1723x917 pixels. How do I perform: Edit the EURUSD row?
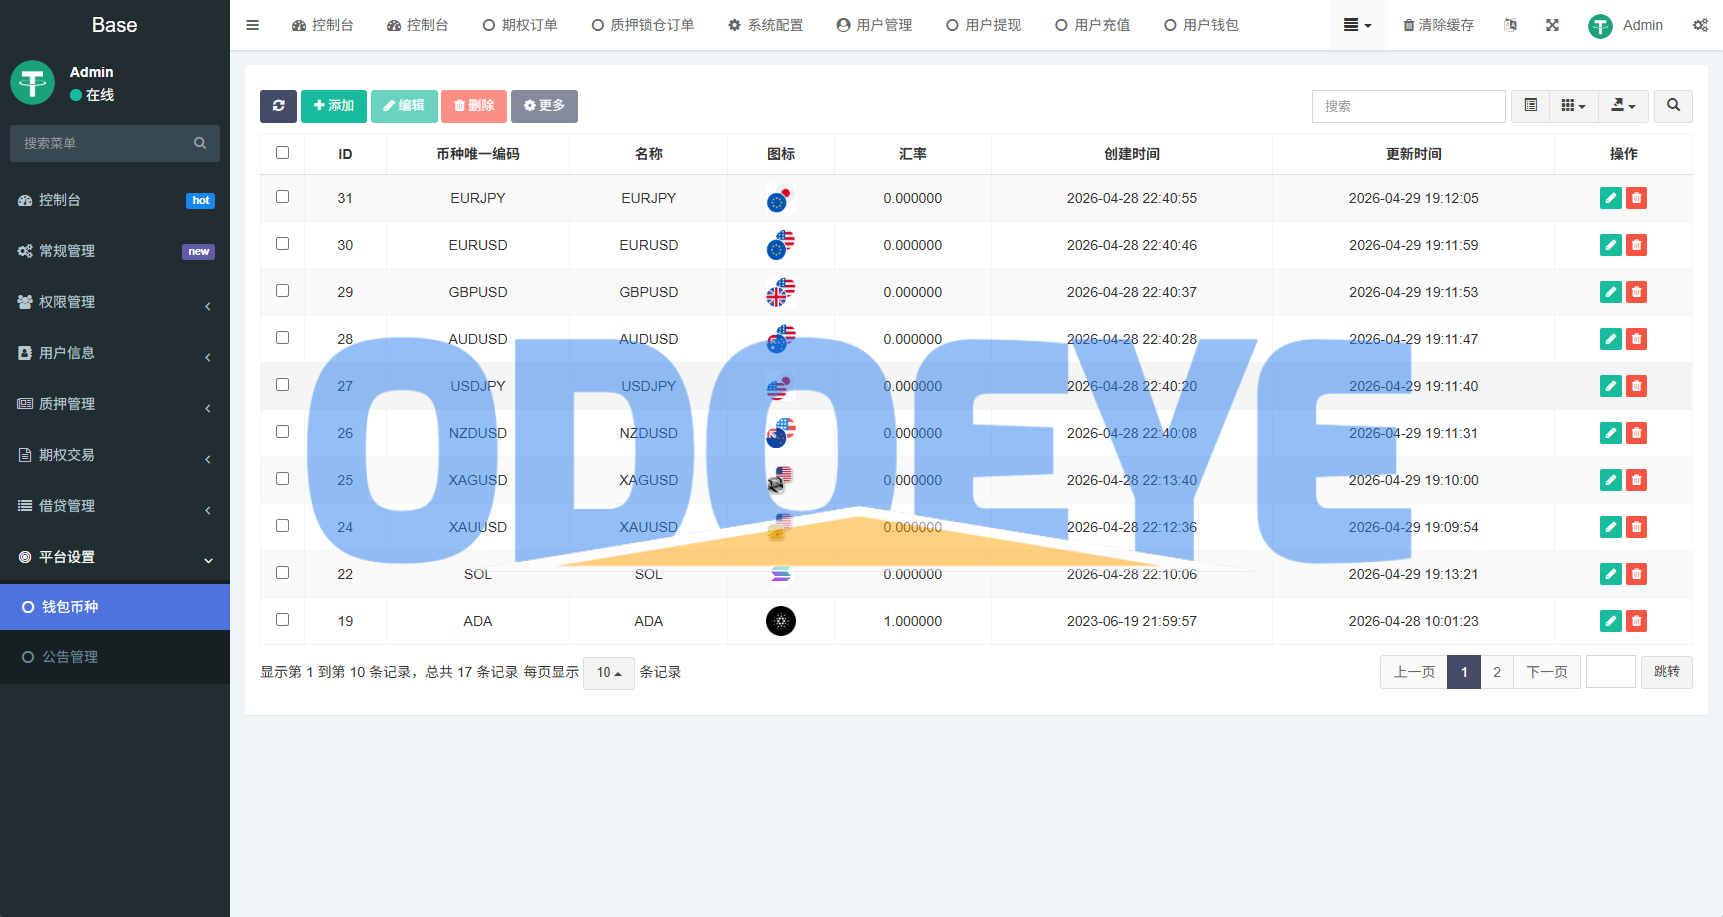1610,245
